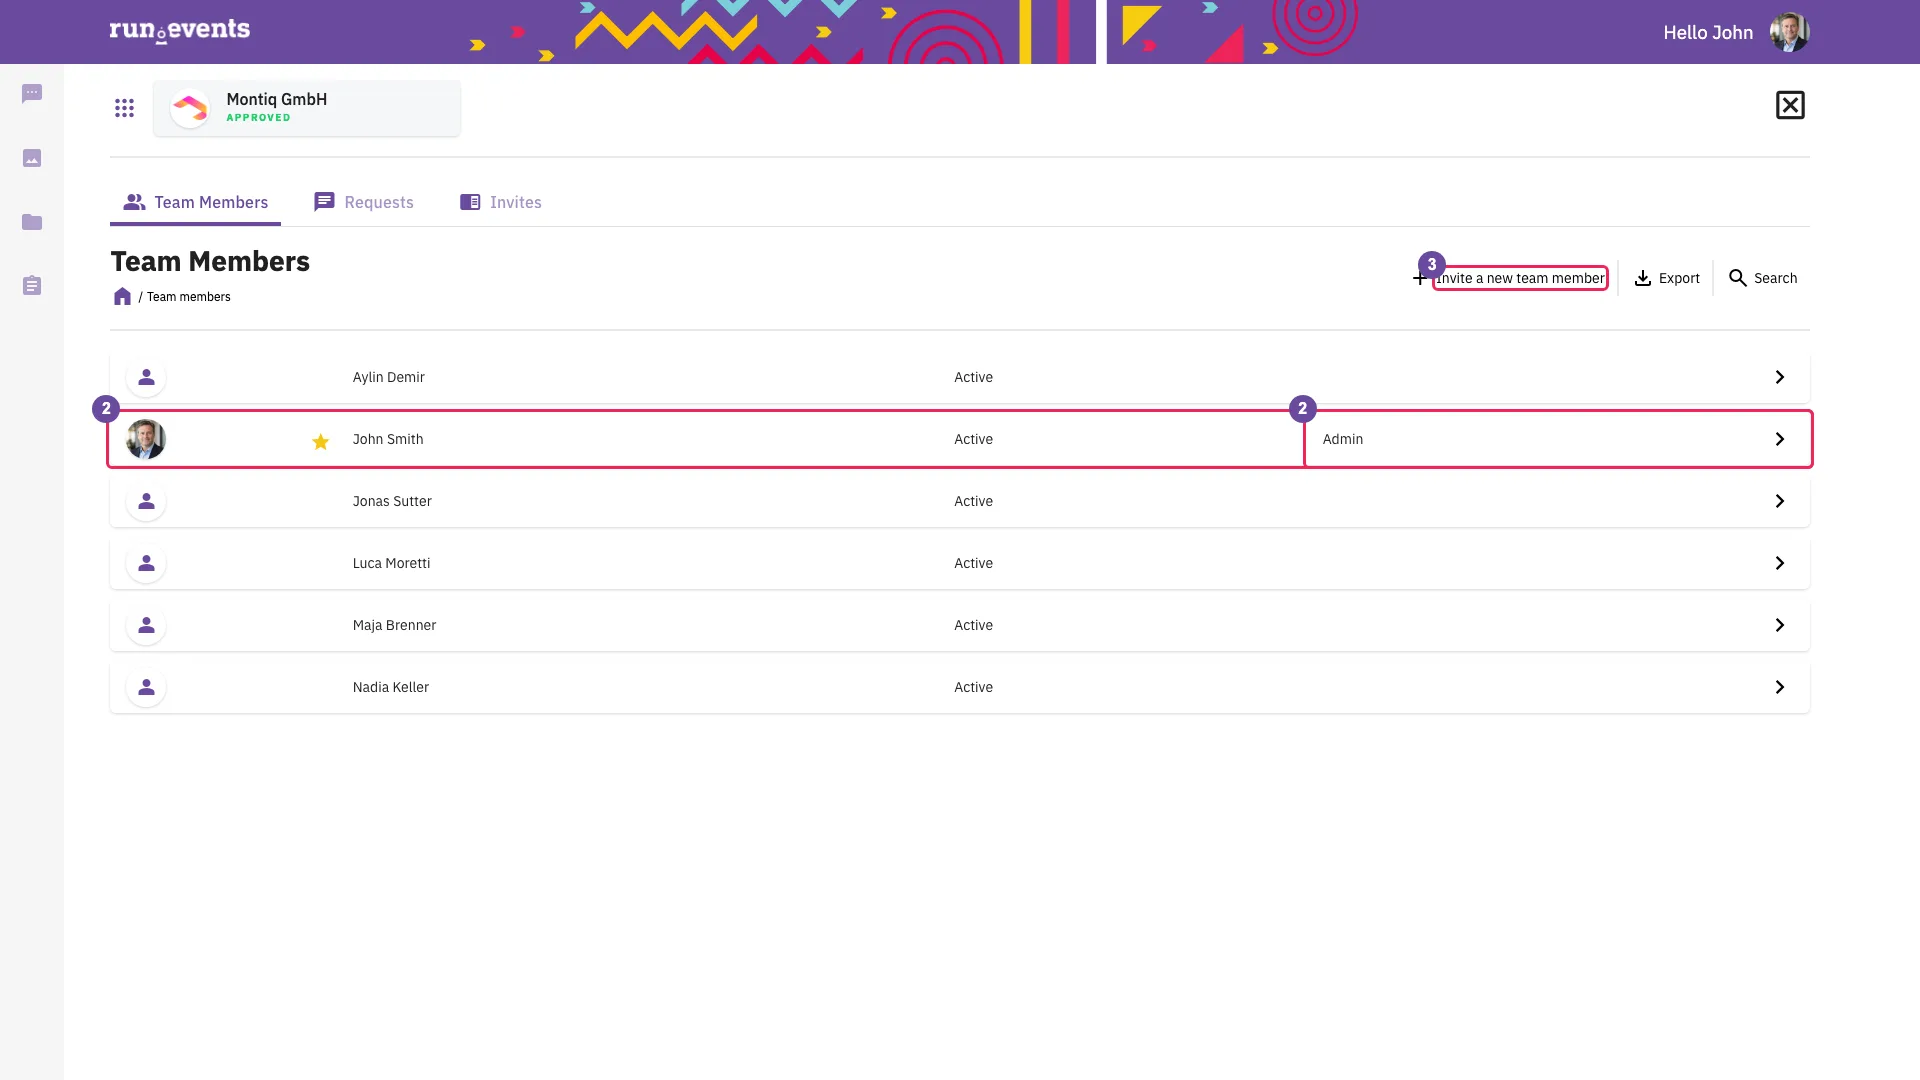Open Search for team members
This screenshot has width=1920, height=1080.
pos(1762,278)
